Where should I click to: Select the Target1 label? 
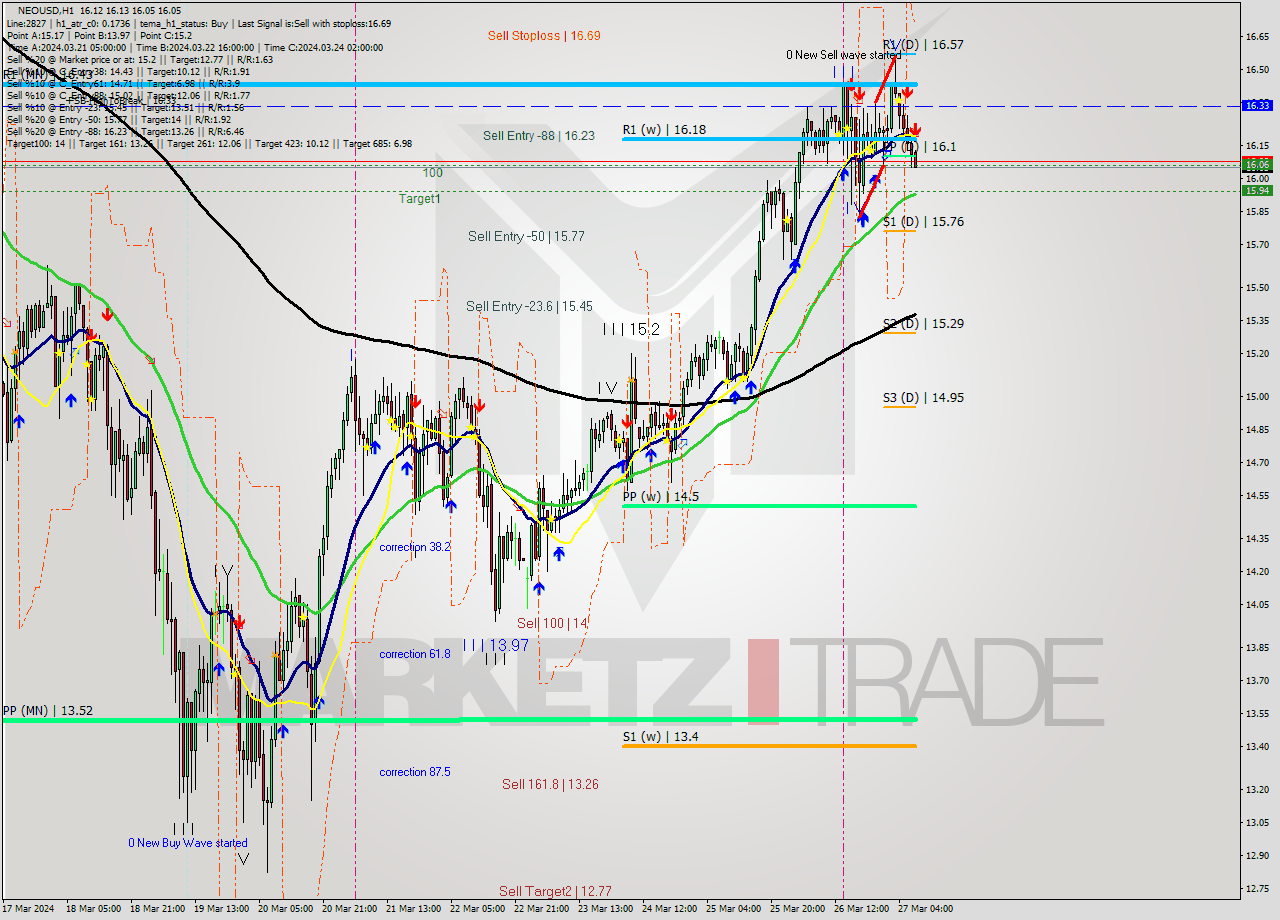coord(420,199)
